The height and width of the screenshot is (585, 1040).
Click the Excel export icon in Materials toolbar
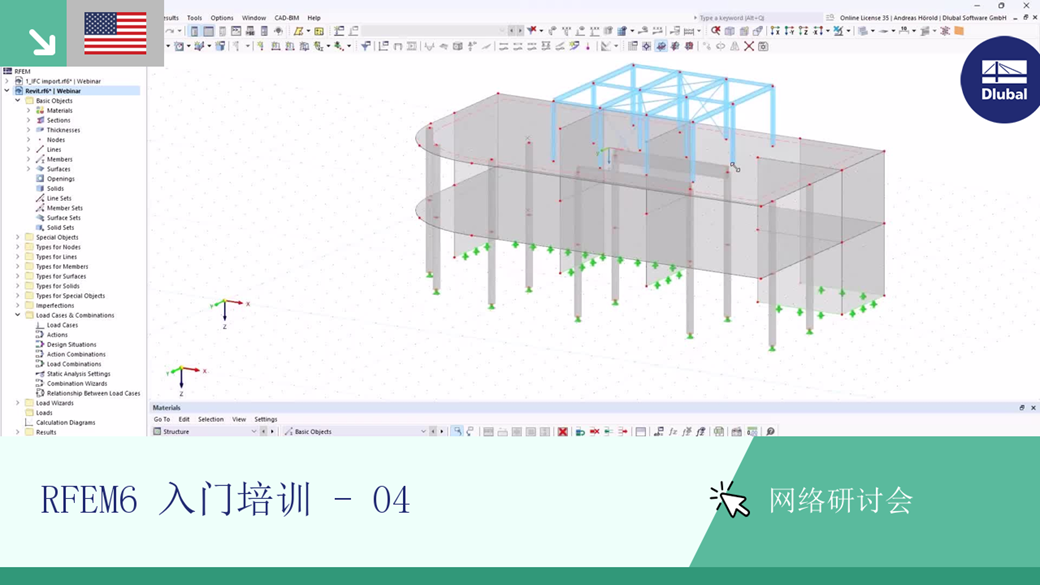(x=719, y=431)
